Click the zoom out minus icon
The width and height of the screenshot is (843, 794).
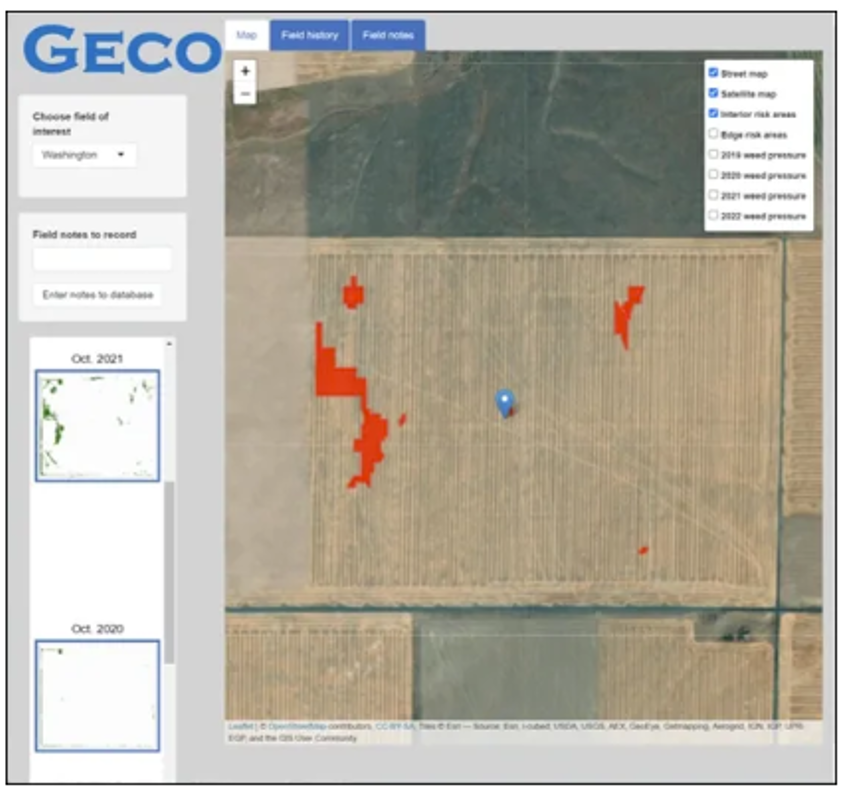(244, 93)
